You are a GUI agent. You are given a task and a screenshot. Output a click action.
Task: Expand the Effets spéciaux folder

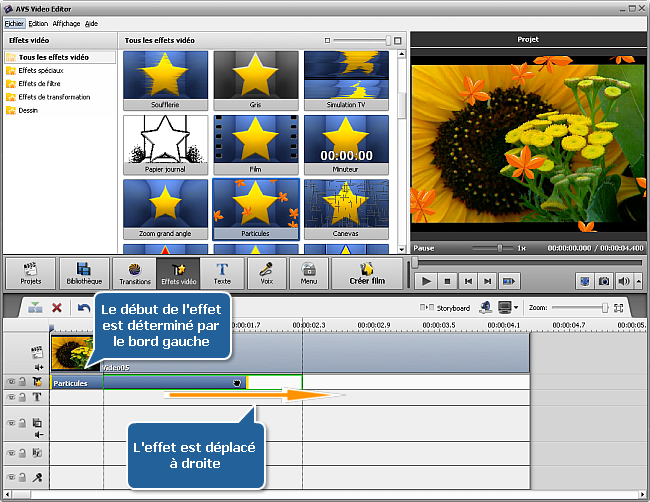39,71
